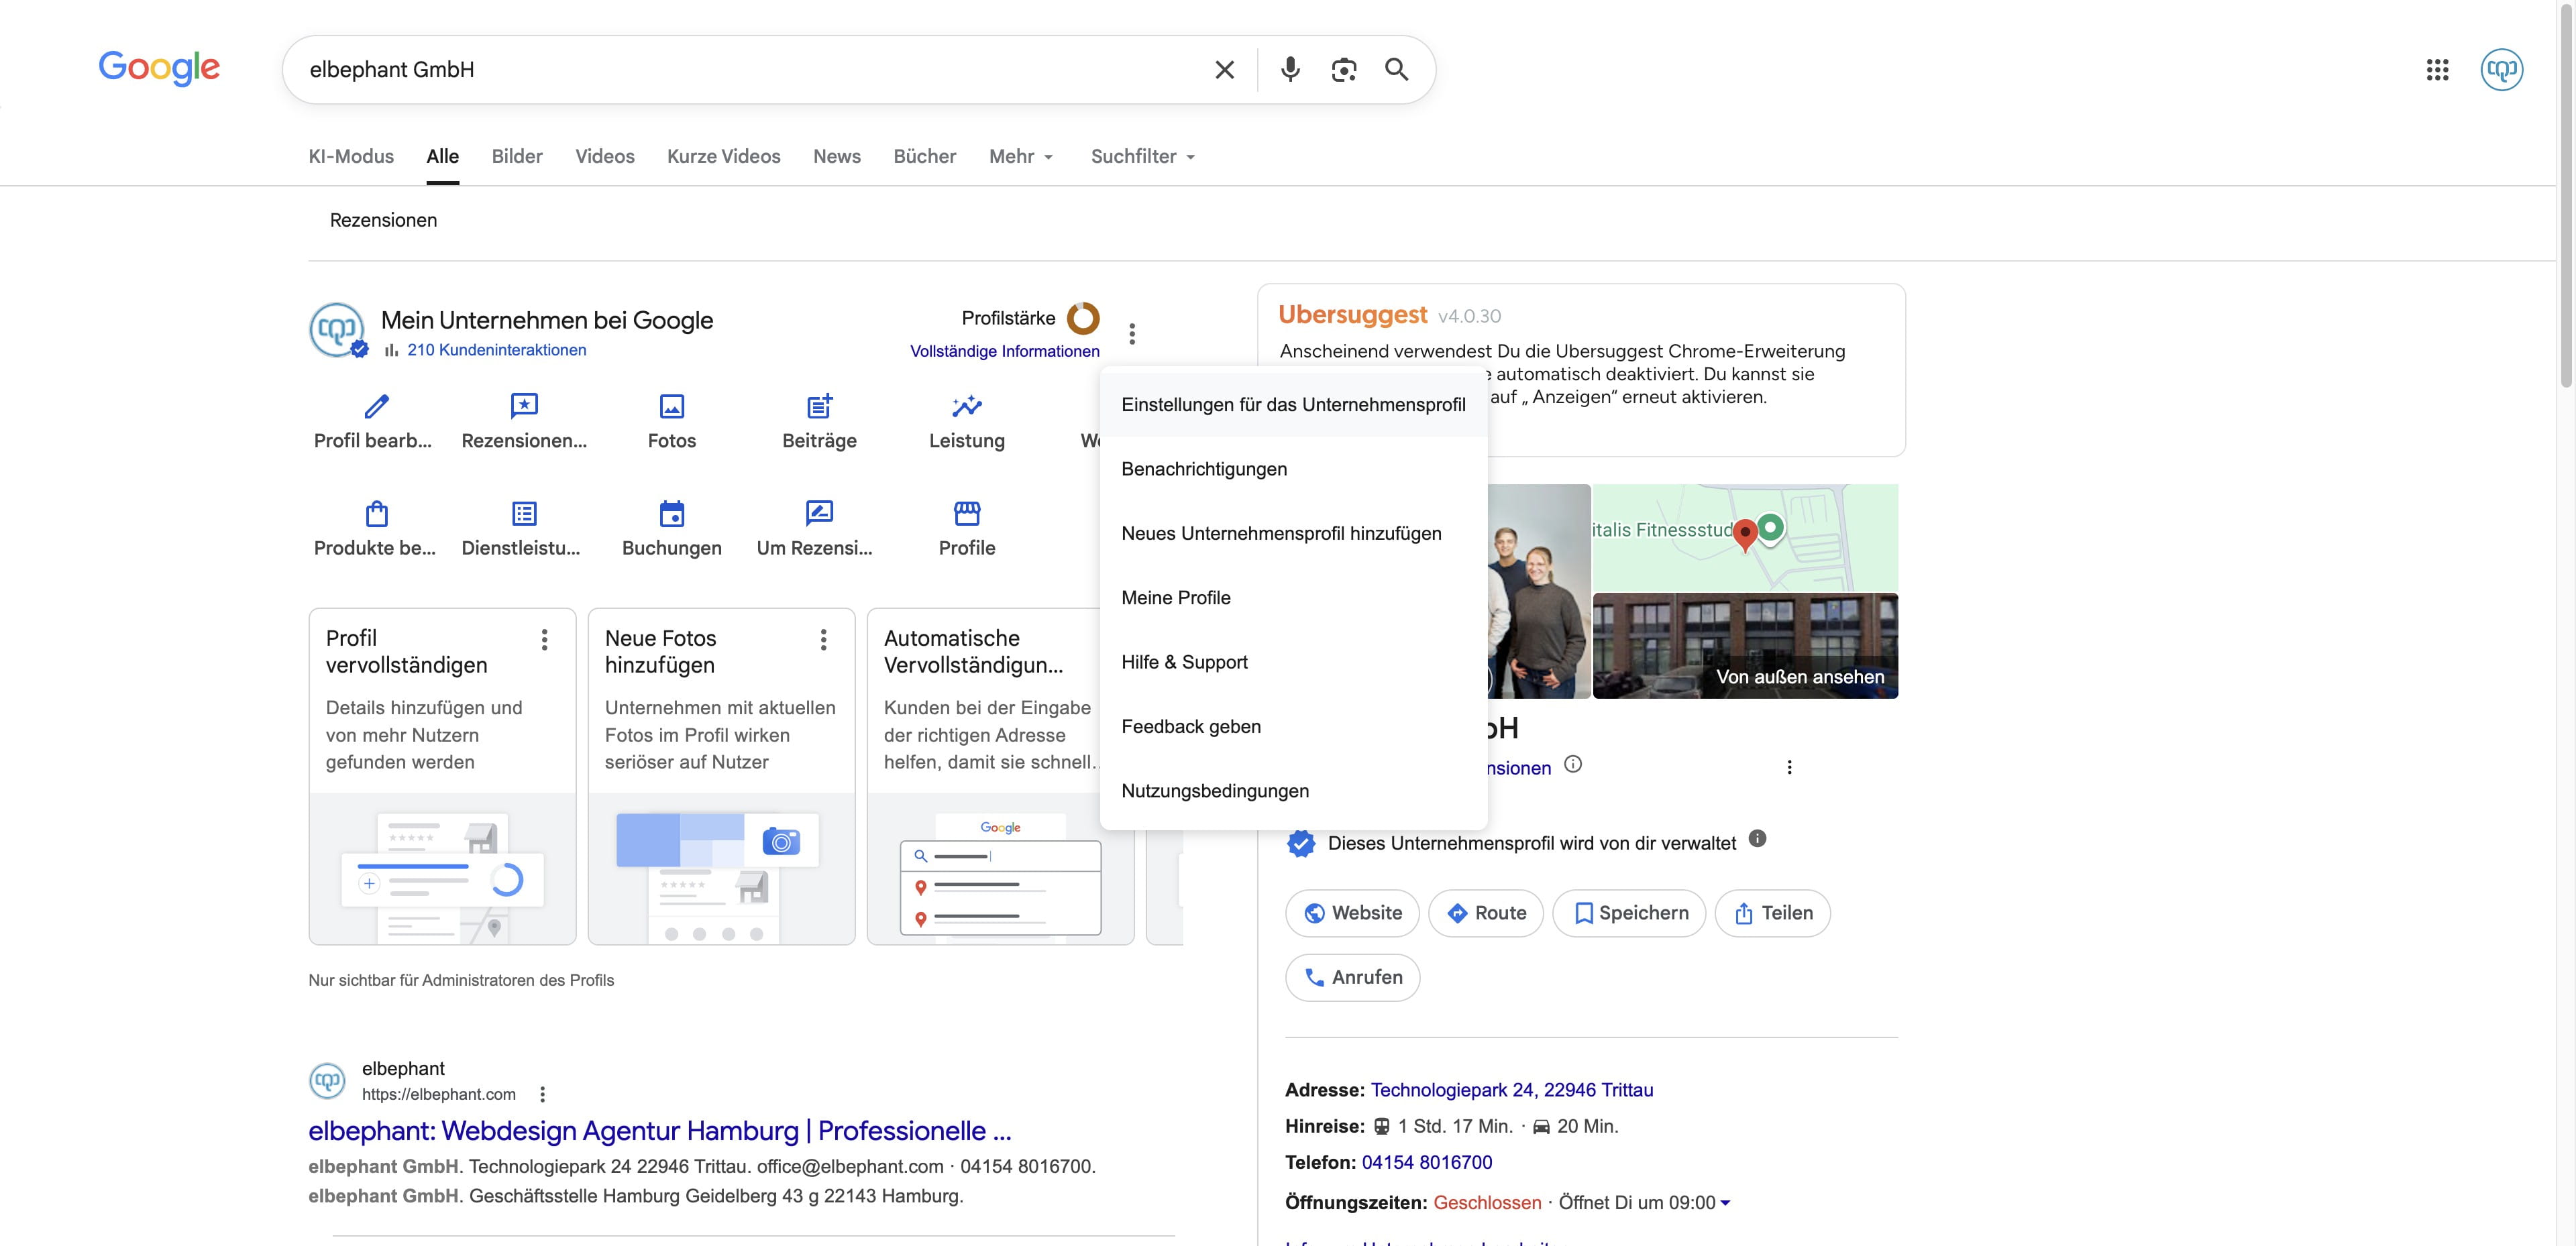Select Einstellungen für das Unternehmensprofil

1293,405
